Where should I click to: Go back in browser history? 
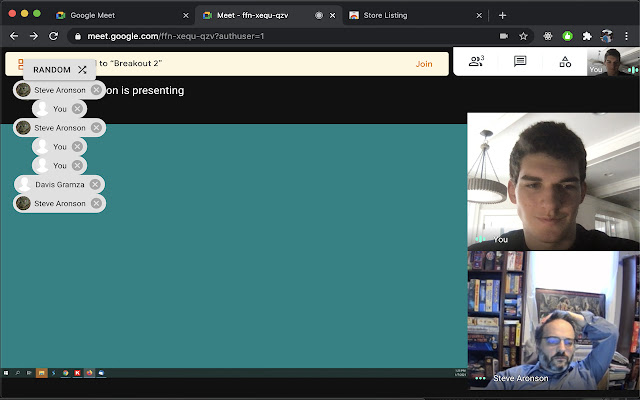pos(14,36)
